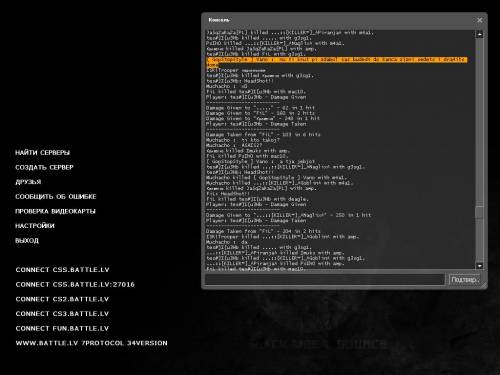Click the 'Muchacho killed [ GopStopStyle ] Vano with m4a1' line
The height and width of the screenshot is (375, 500).
277,178
